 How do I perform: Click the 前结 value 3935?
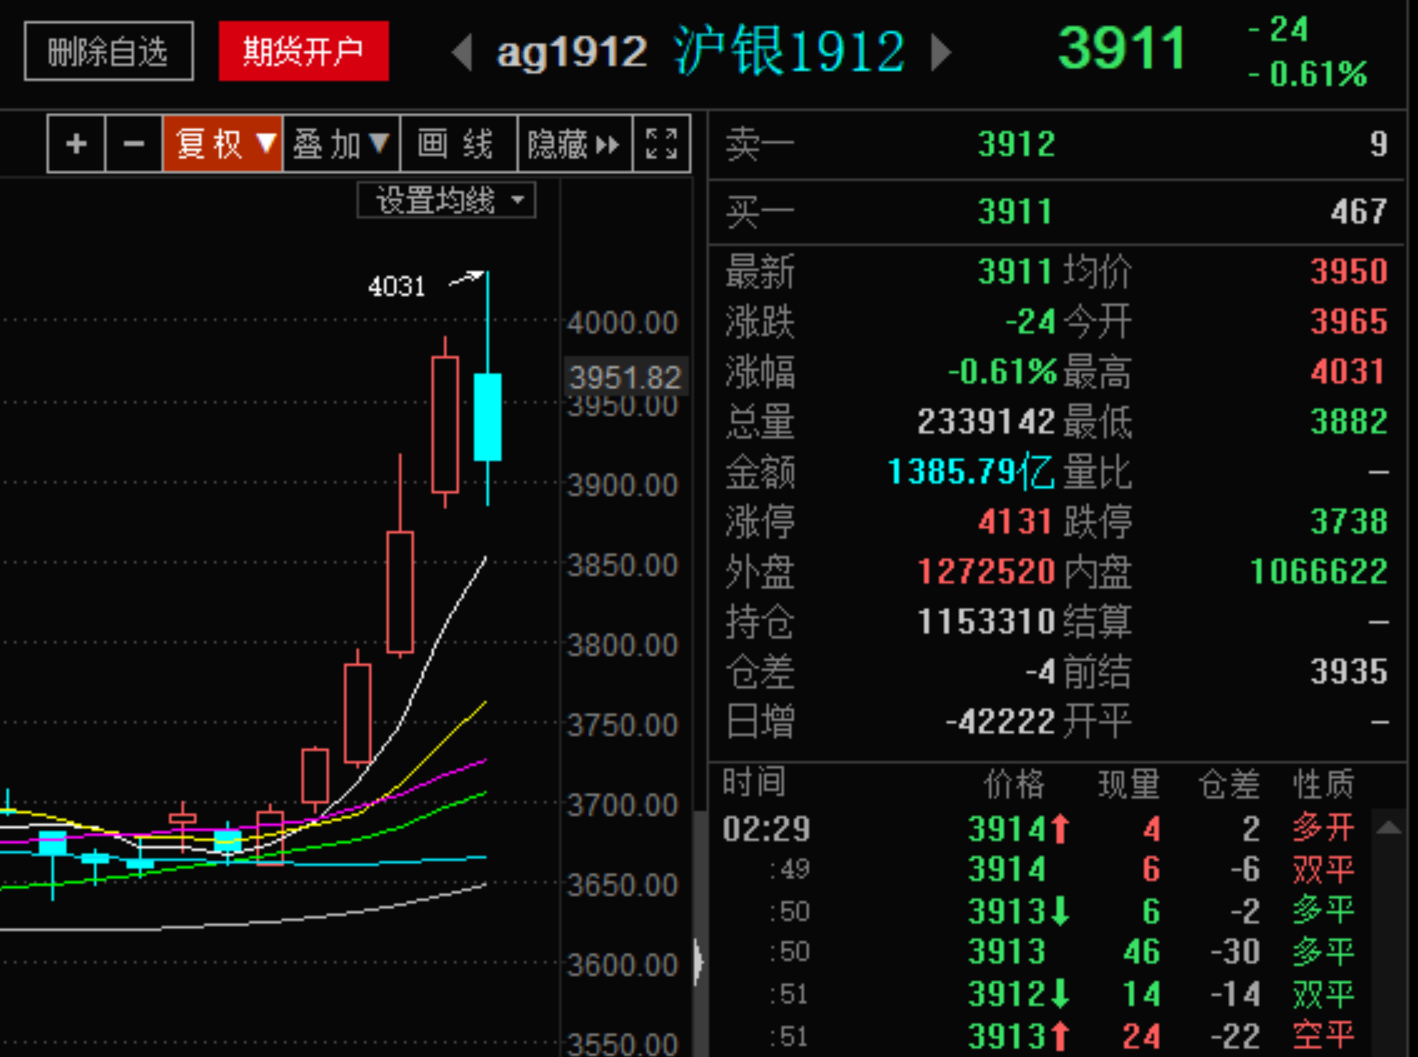pyautogui.click(x=1349, y=671)
